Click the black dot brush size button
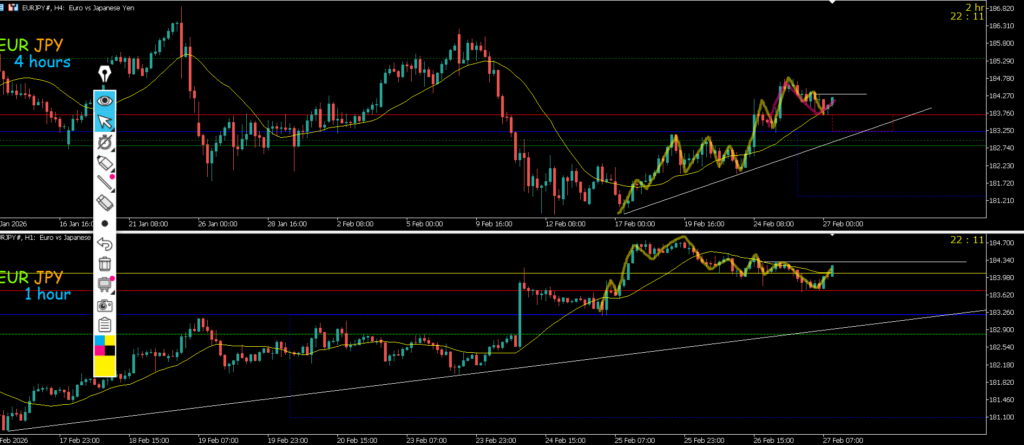1024x445 pixels. (104, 224)
